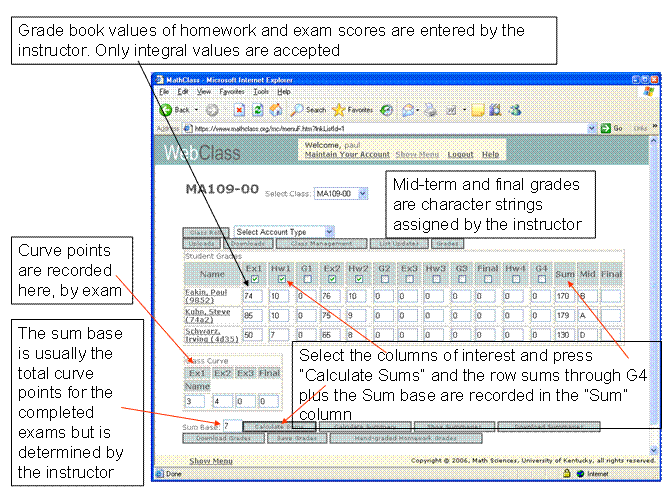Click the Stop loading icon

point(240,109)
